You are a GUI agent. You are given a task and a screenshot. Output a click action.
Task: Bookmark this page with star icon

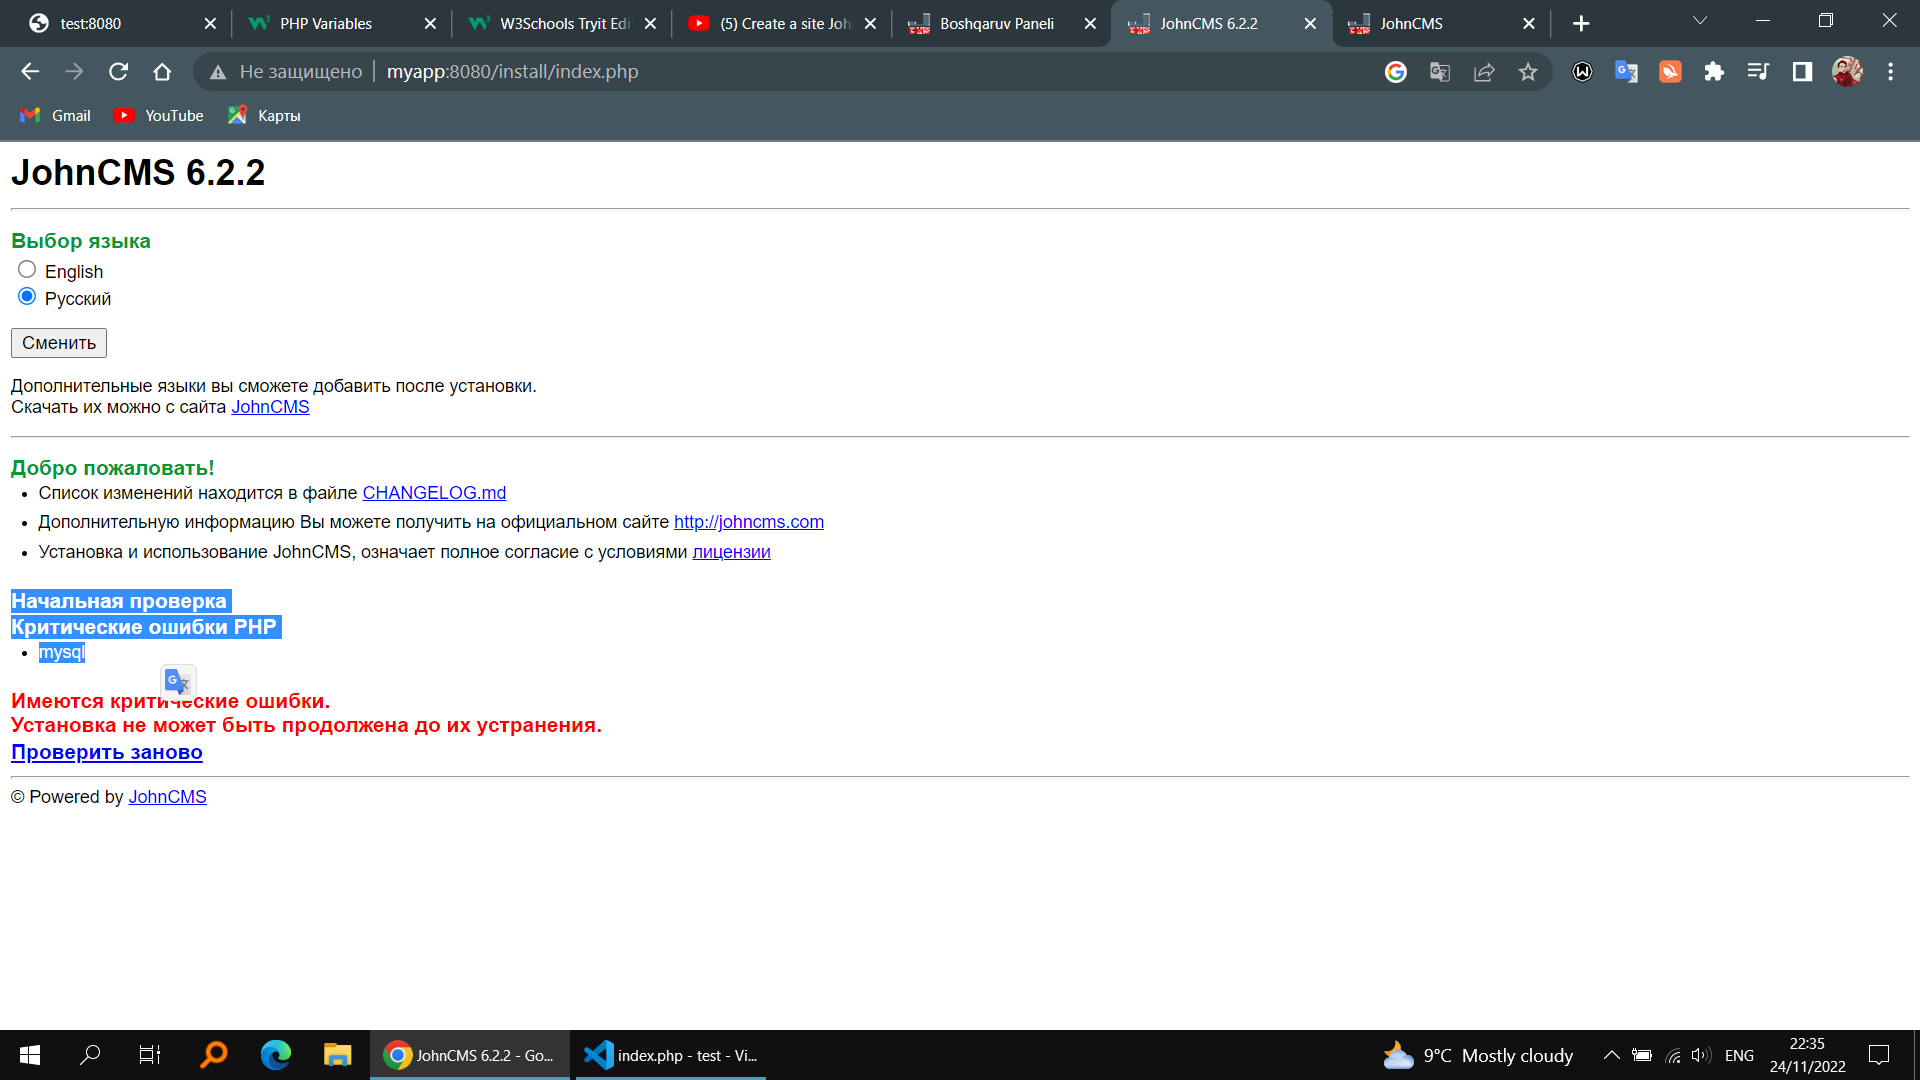point(1527,71)
